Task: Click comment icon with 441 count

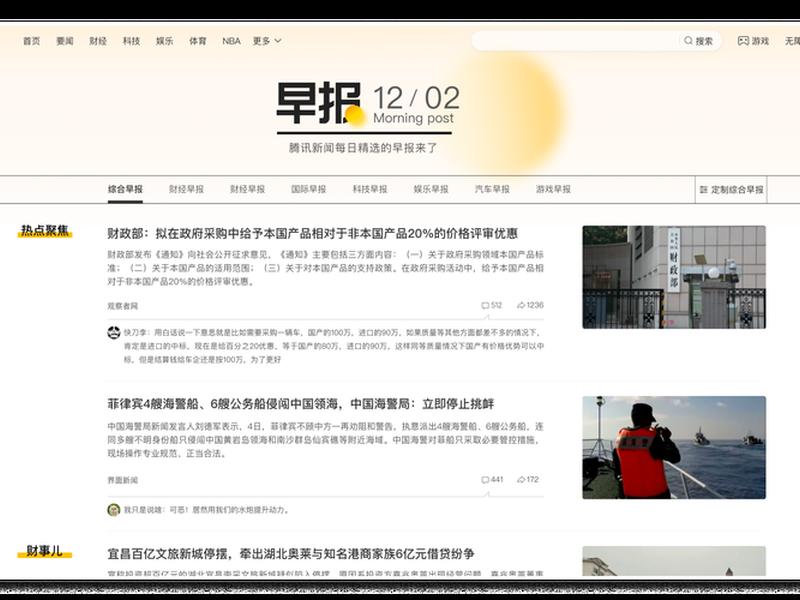Action: pyautogui.click(x=485, y=480)
